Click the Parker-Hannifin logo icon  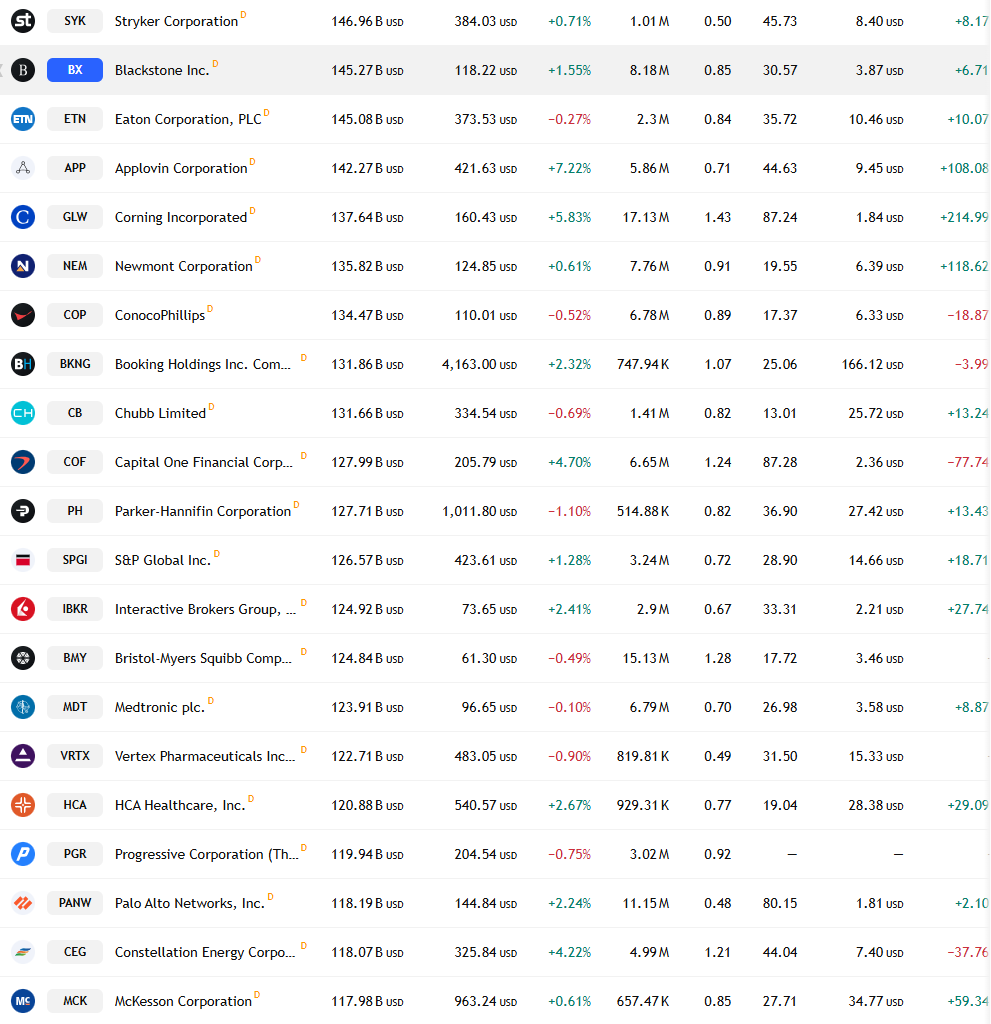[x=23, y=511]
